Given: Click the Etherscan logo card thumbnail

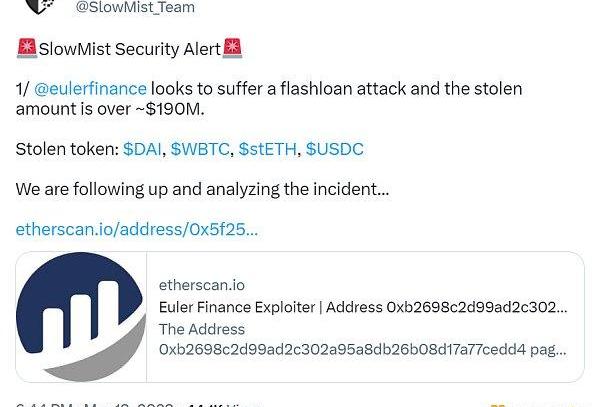Looking at the screenshot, I should tap(81, 316).
